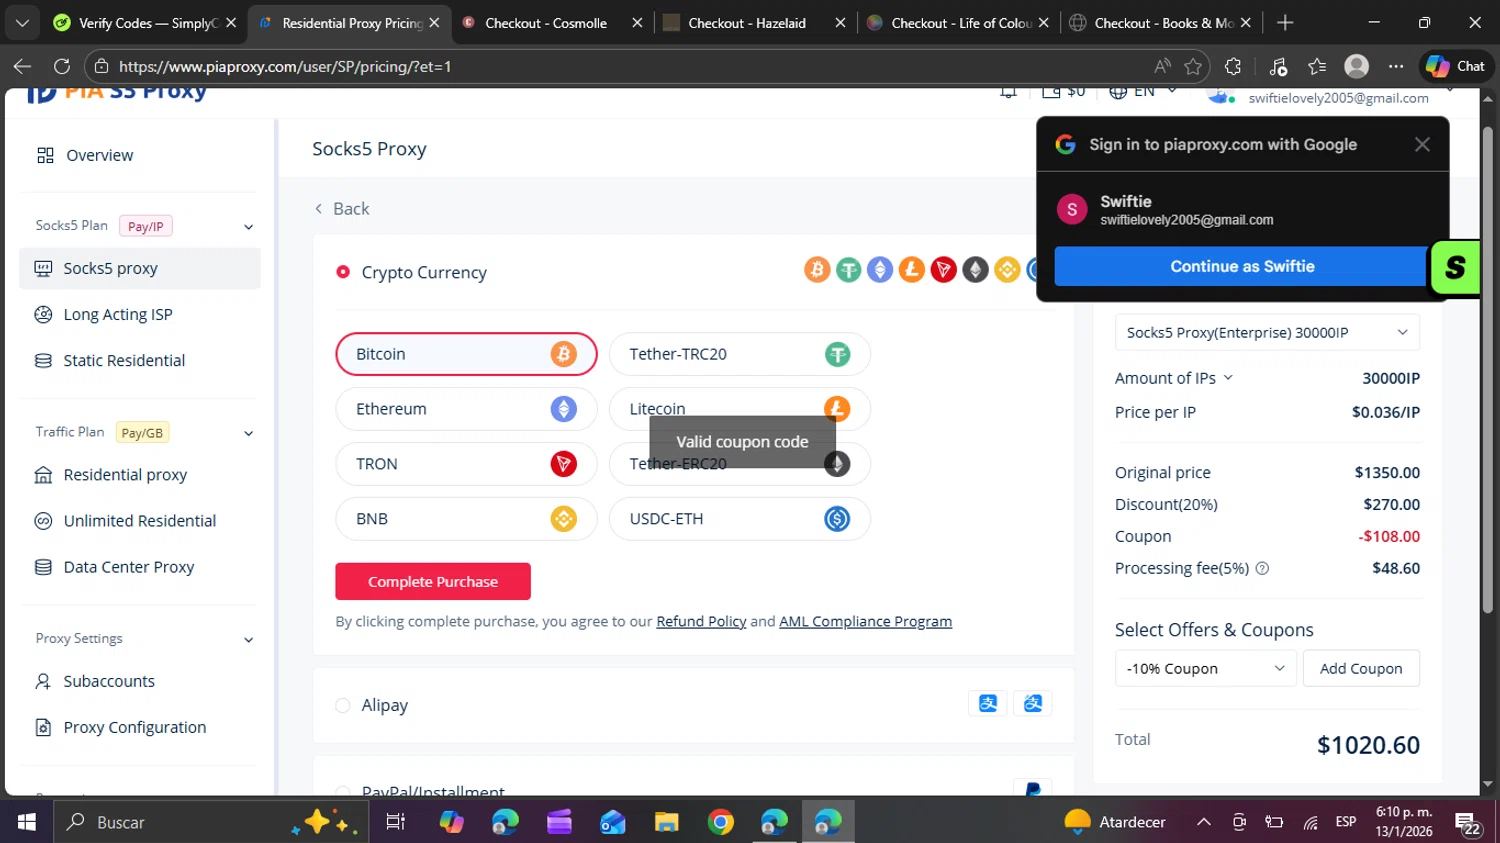Open Residential proxy sidebar item
The width and height of the screenshot is (1500, 843).
point(140,475)
